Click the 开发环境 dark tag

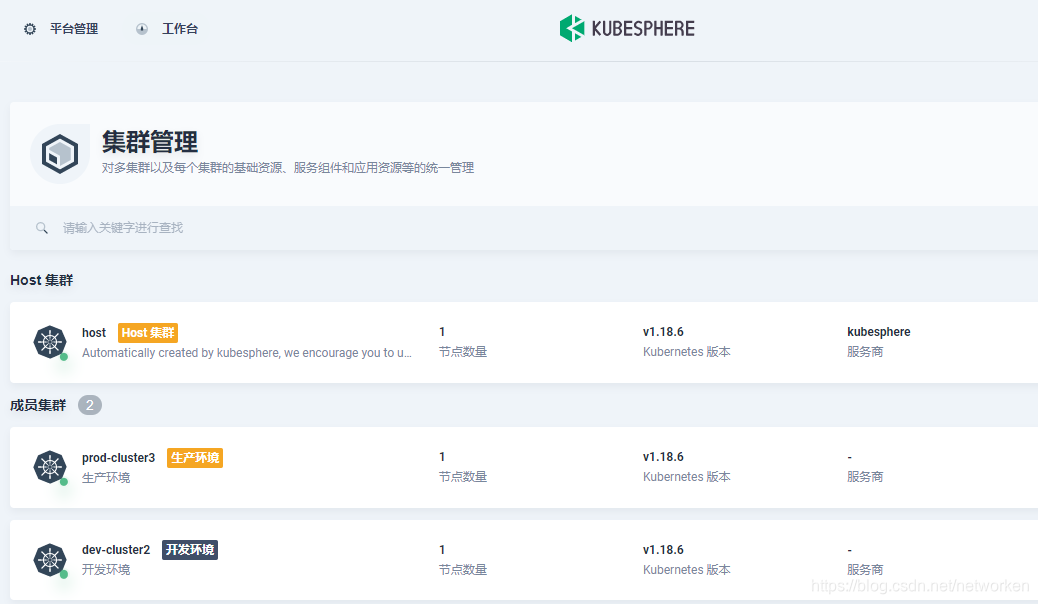pos(190,550)
